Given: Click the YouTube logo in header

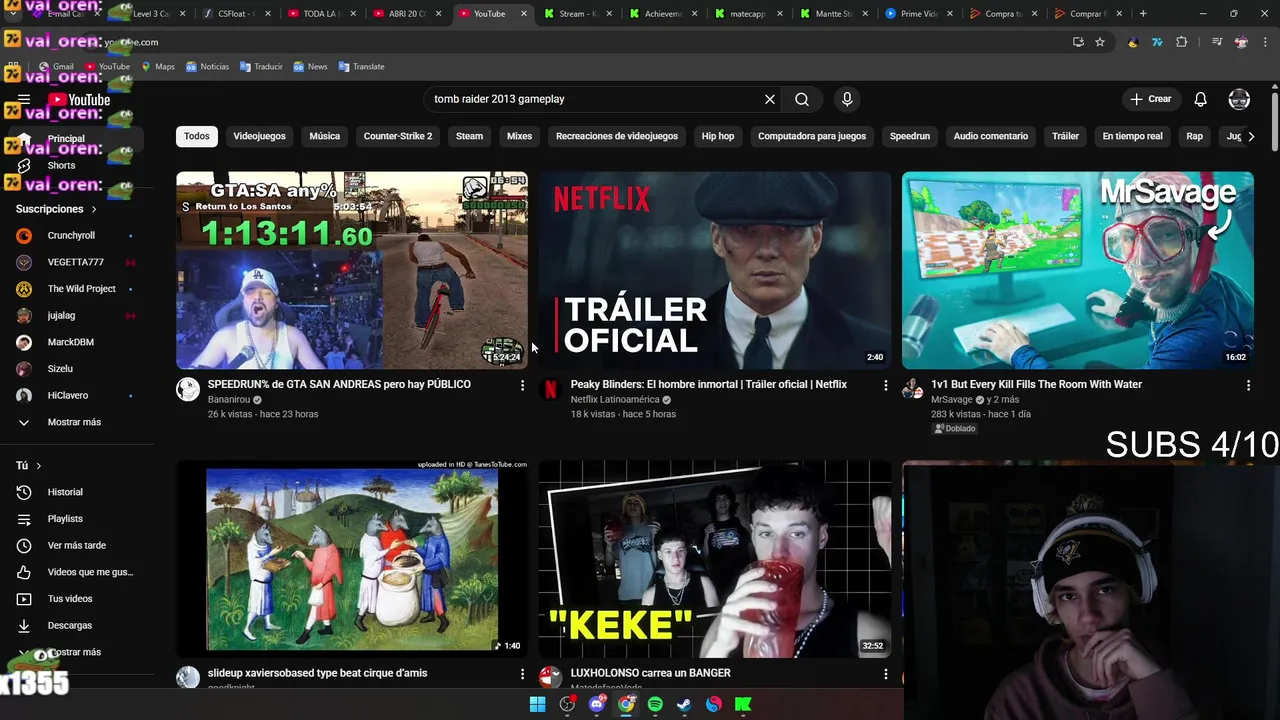Looking at the screenshot, I should (79, 99).
